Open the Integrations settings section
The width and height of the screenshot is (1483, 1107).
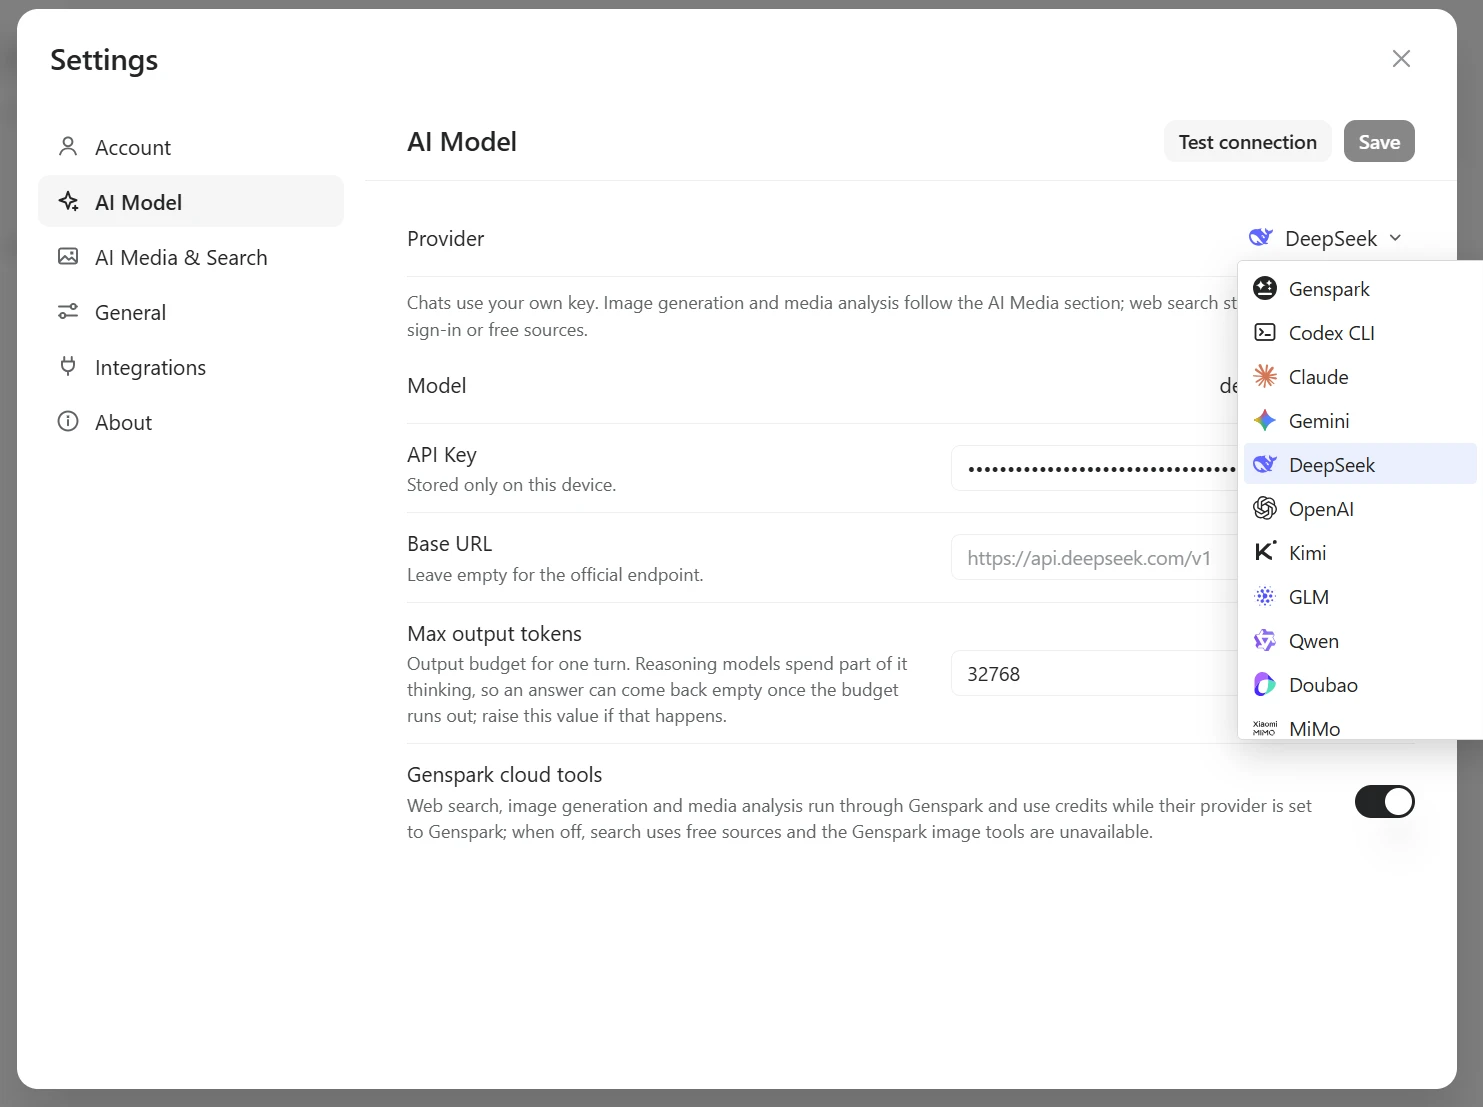pyautogui.click(x=191, y=367)
